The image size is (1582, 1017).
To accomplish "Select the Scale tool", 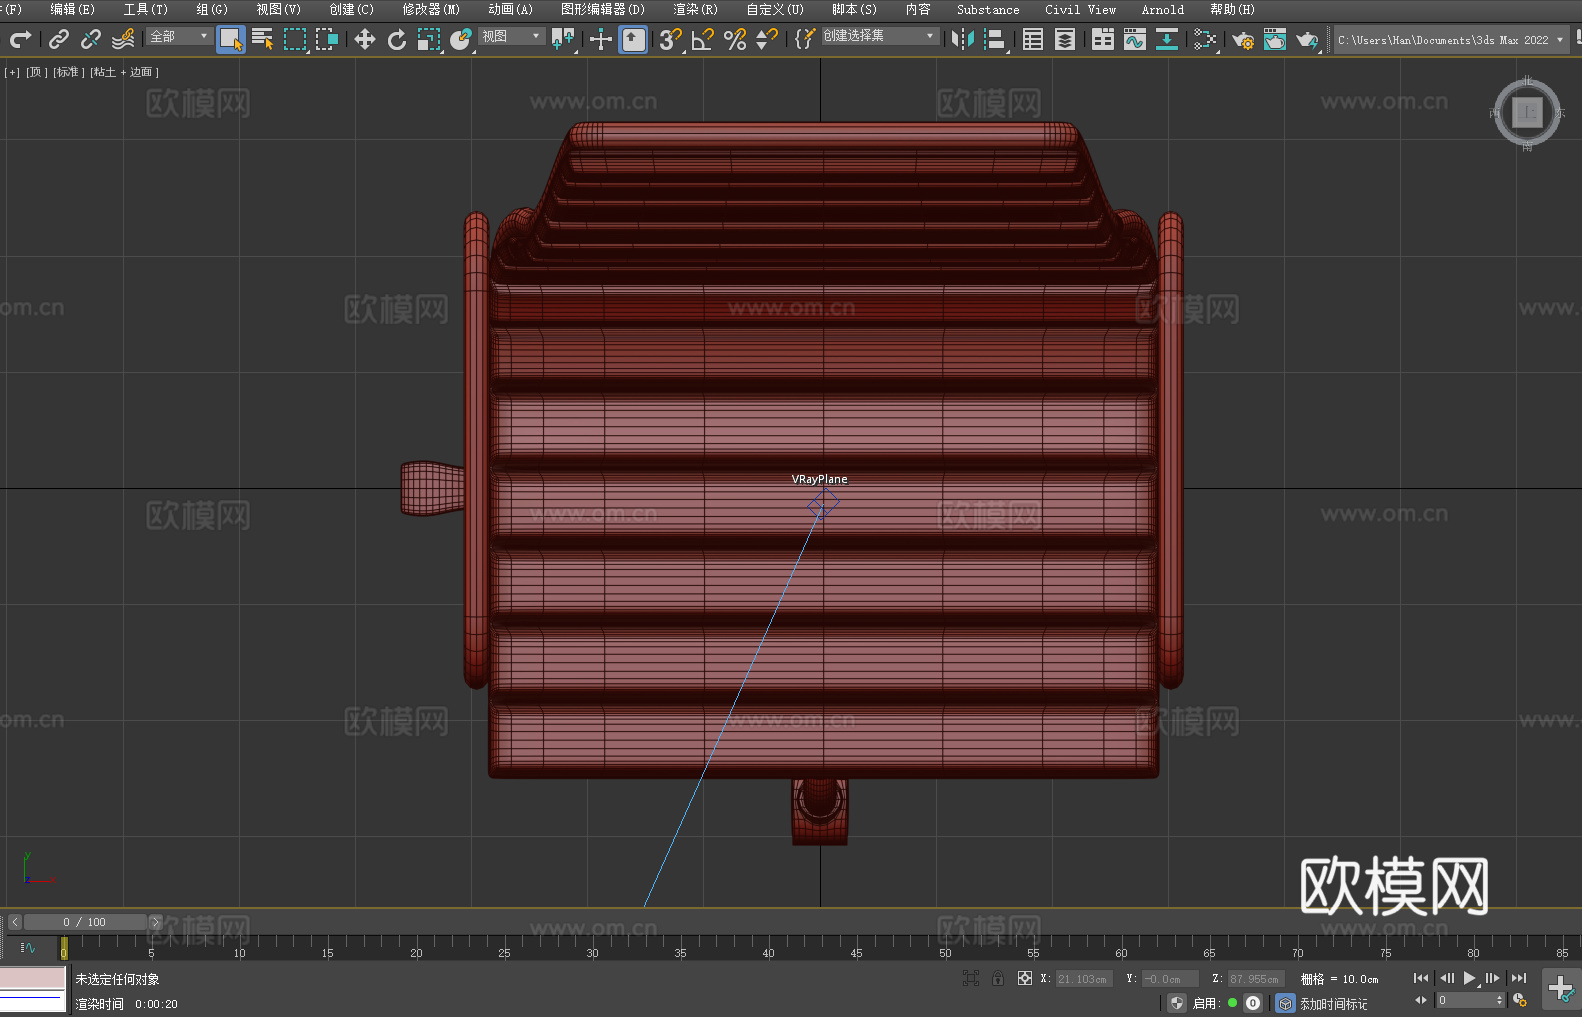I will (x=429, y=39).
